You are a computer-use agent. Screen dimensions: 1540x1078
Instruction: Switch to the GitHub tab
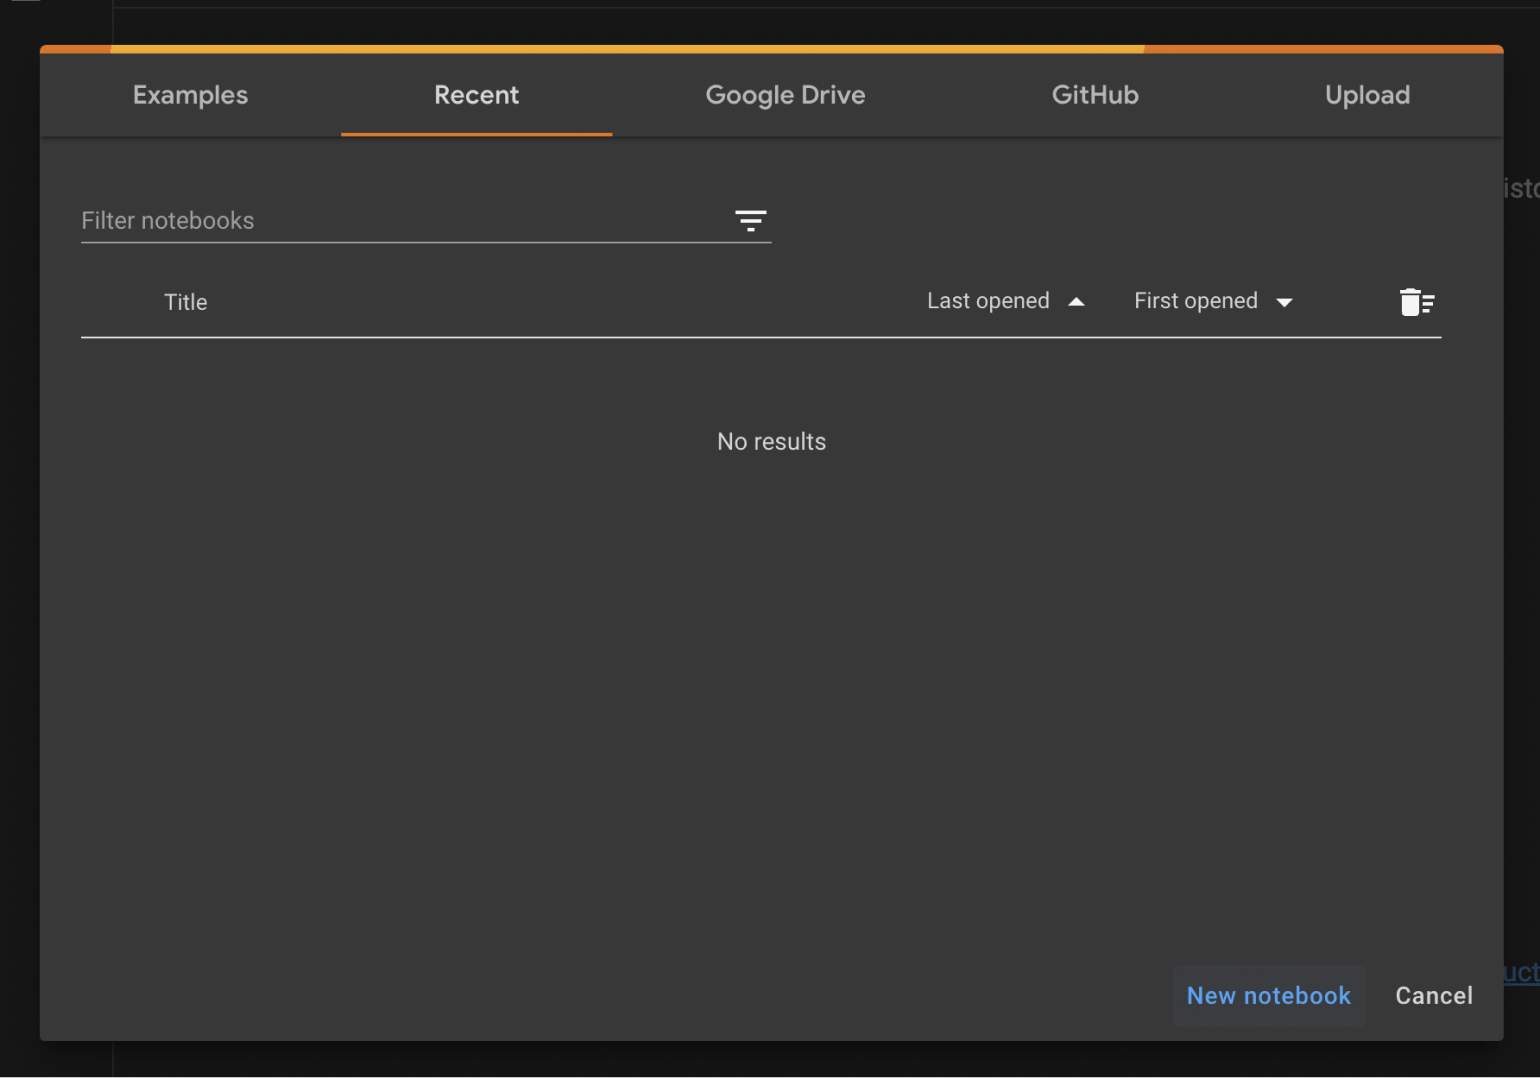[x=1095, y=95]
